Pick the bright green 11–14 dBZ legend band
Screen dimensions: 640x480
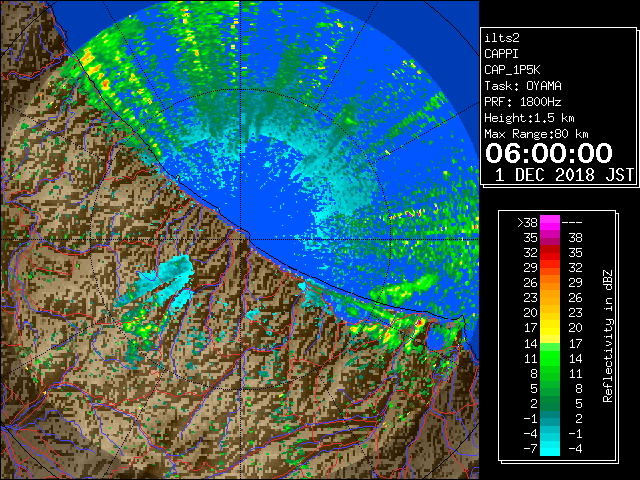click(550, 358)
